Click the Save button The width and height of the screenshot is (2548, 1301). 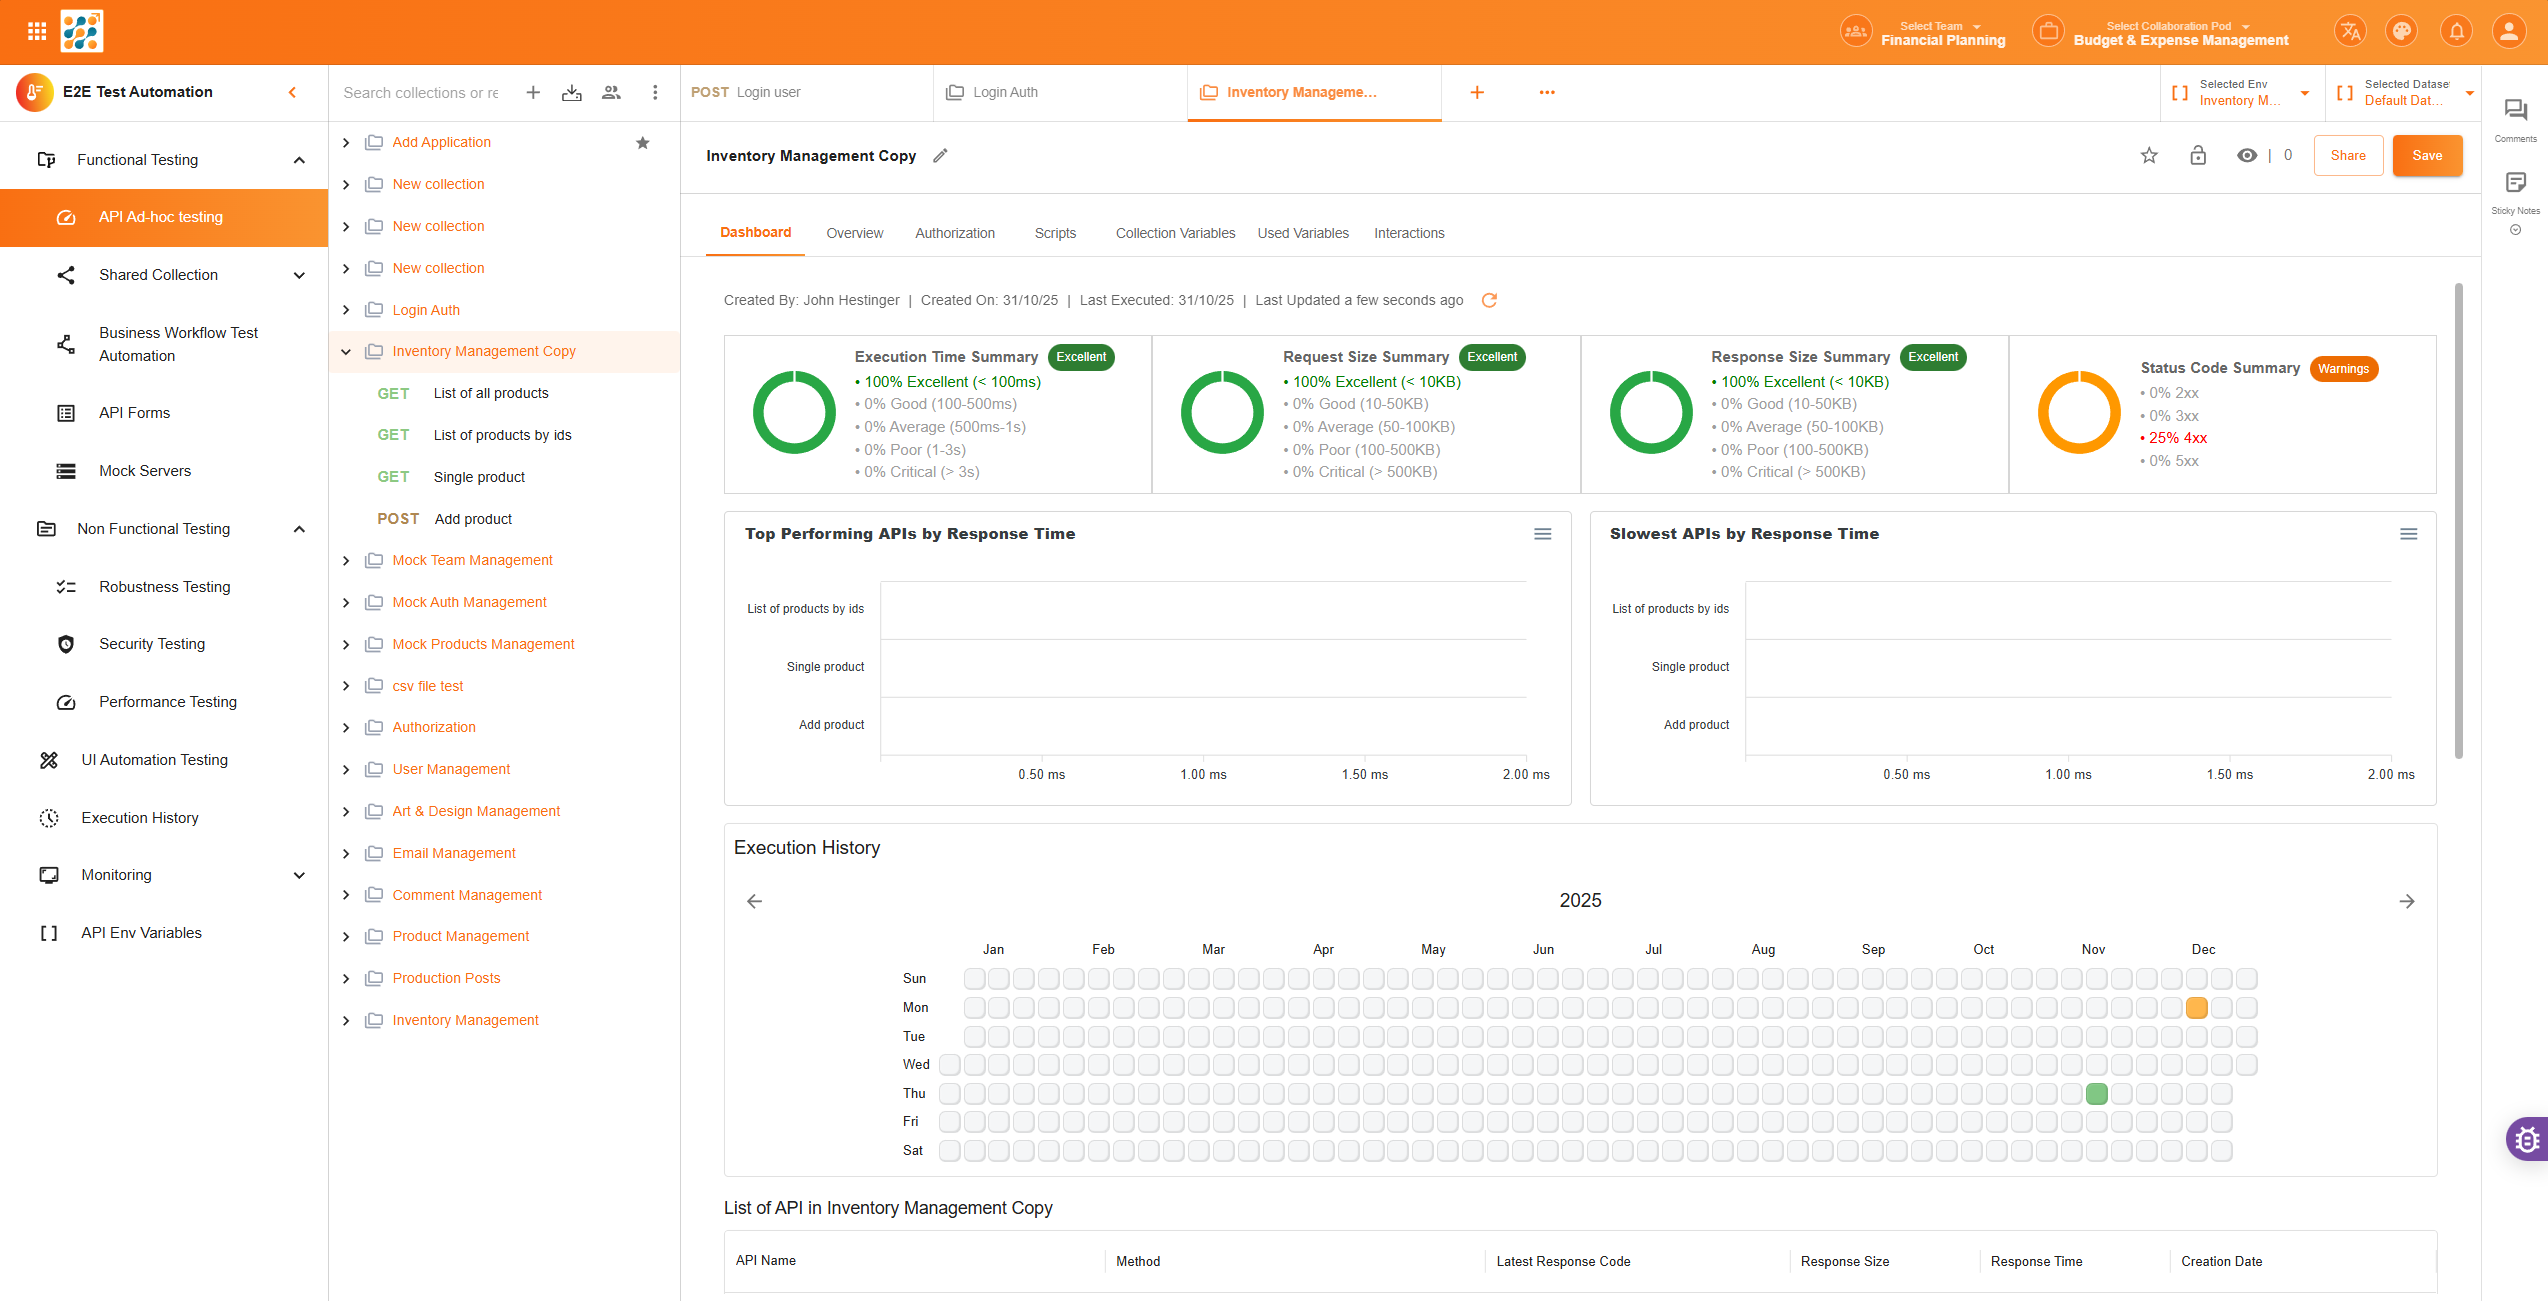tap(2426, 155)
